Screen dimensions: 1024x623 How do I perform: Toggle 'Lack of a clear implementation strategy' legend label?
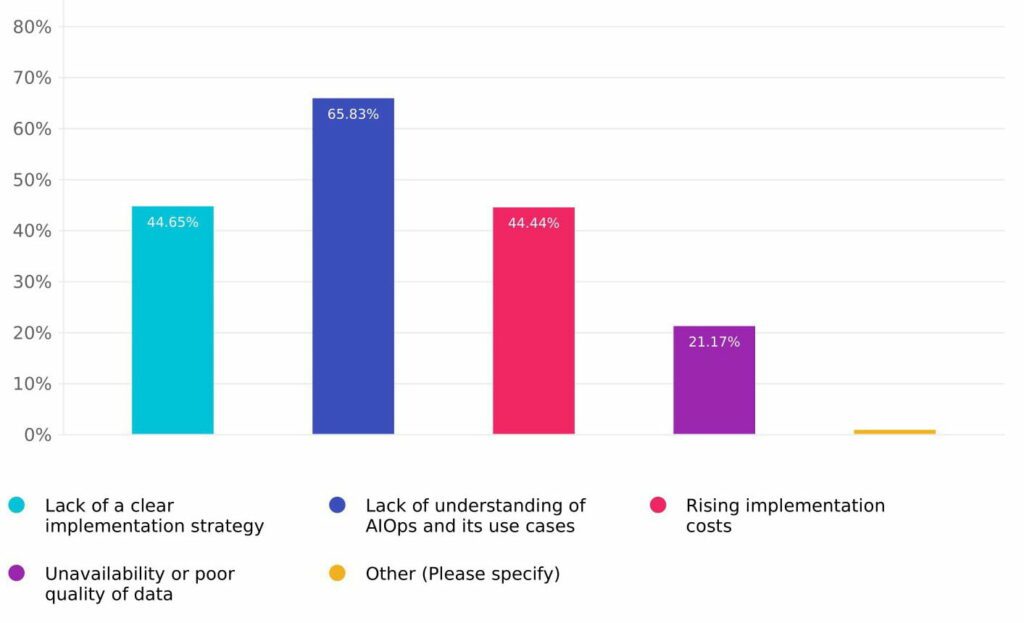click(x=154, y=516)
